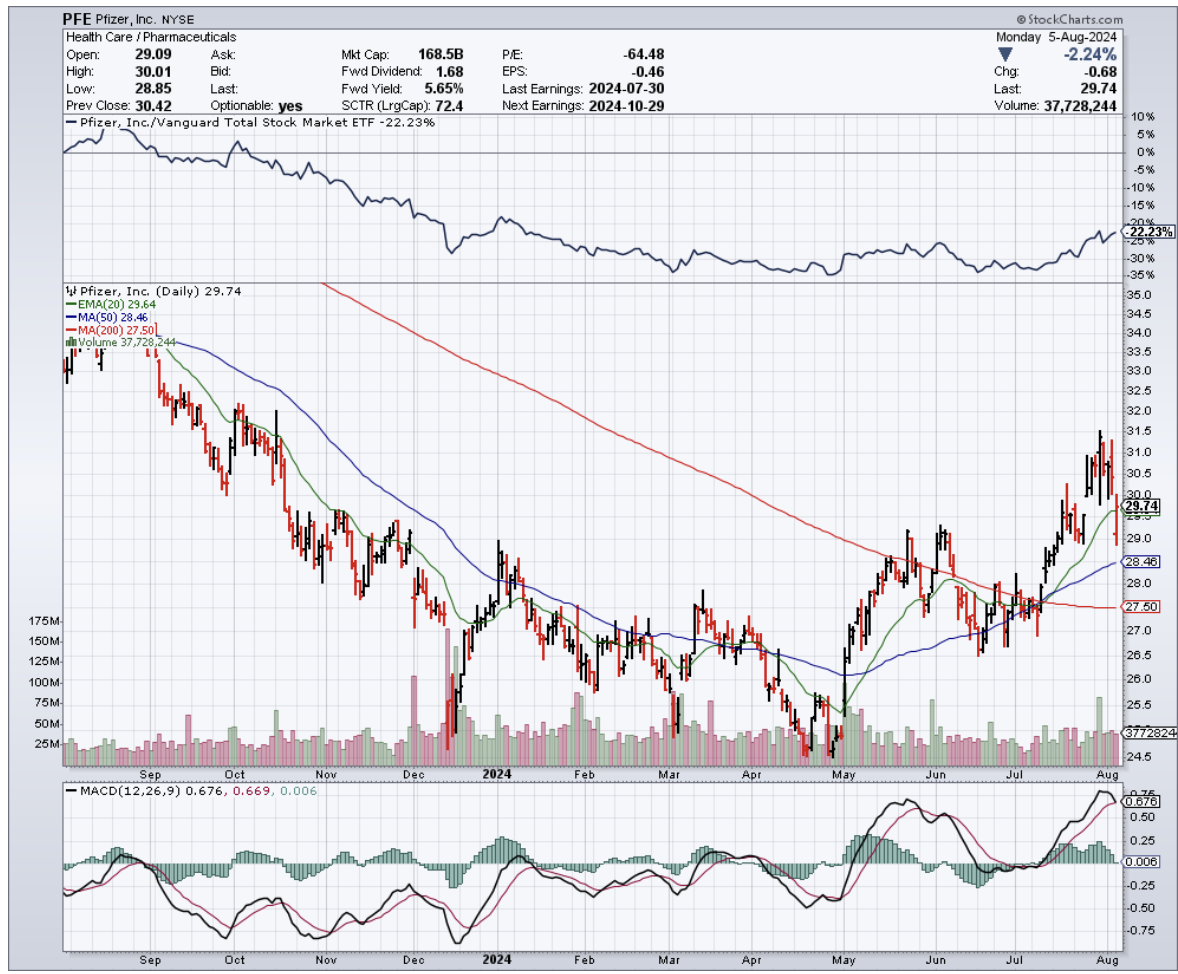Click the blue MA(50) legend line marker

tap(68, 317)
